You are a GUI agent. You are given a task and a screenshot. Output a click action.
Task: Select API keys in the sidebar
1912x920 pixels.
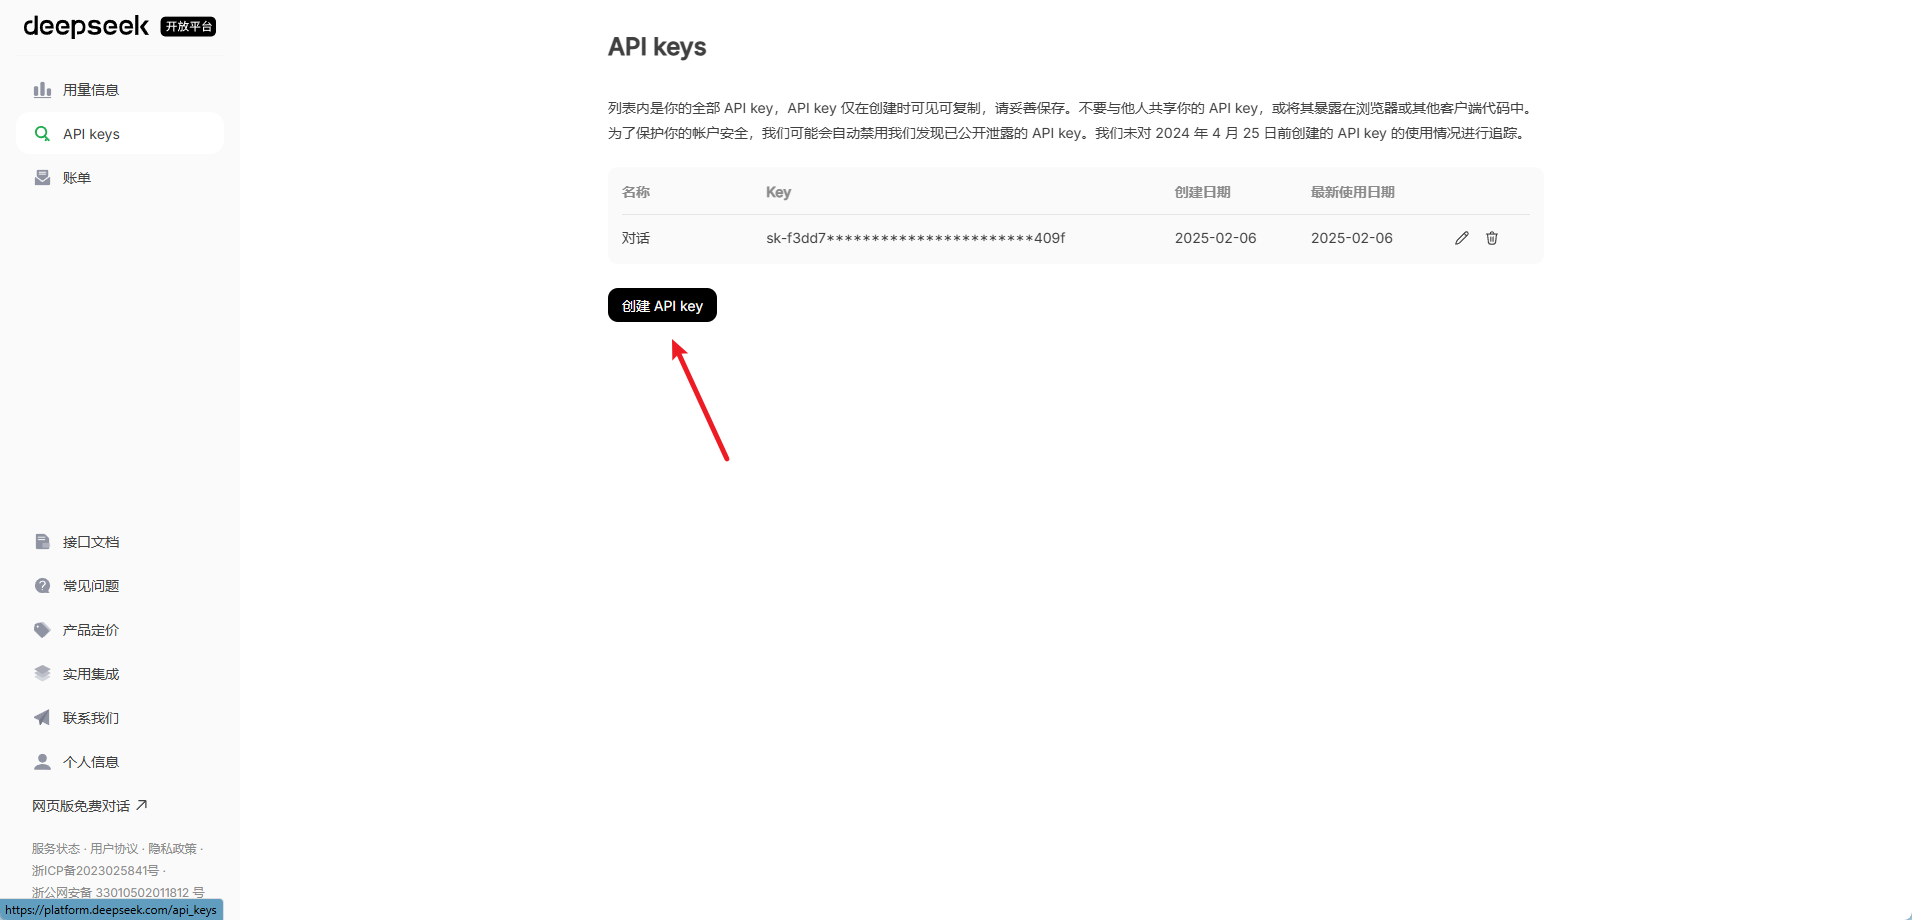click(120, 134)
